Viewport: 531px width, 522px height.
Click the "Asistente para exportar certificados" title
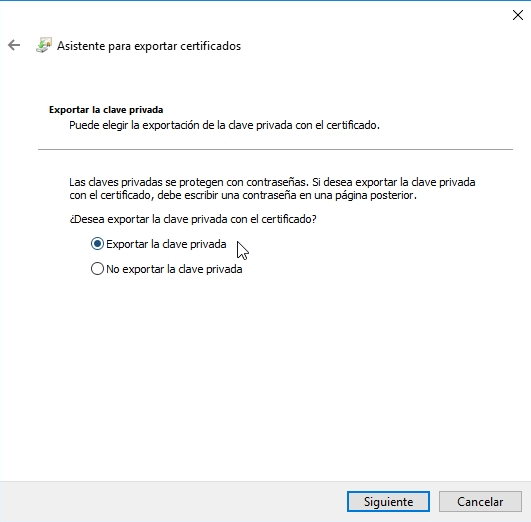pyautogui.click(x=149, y=46)
